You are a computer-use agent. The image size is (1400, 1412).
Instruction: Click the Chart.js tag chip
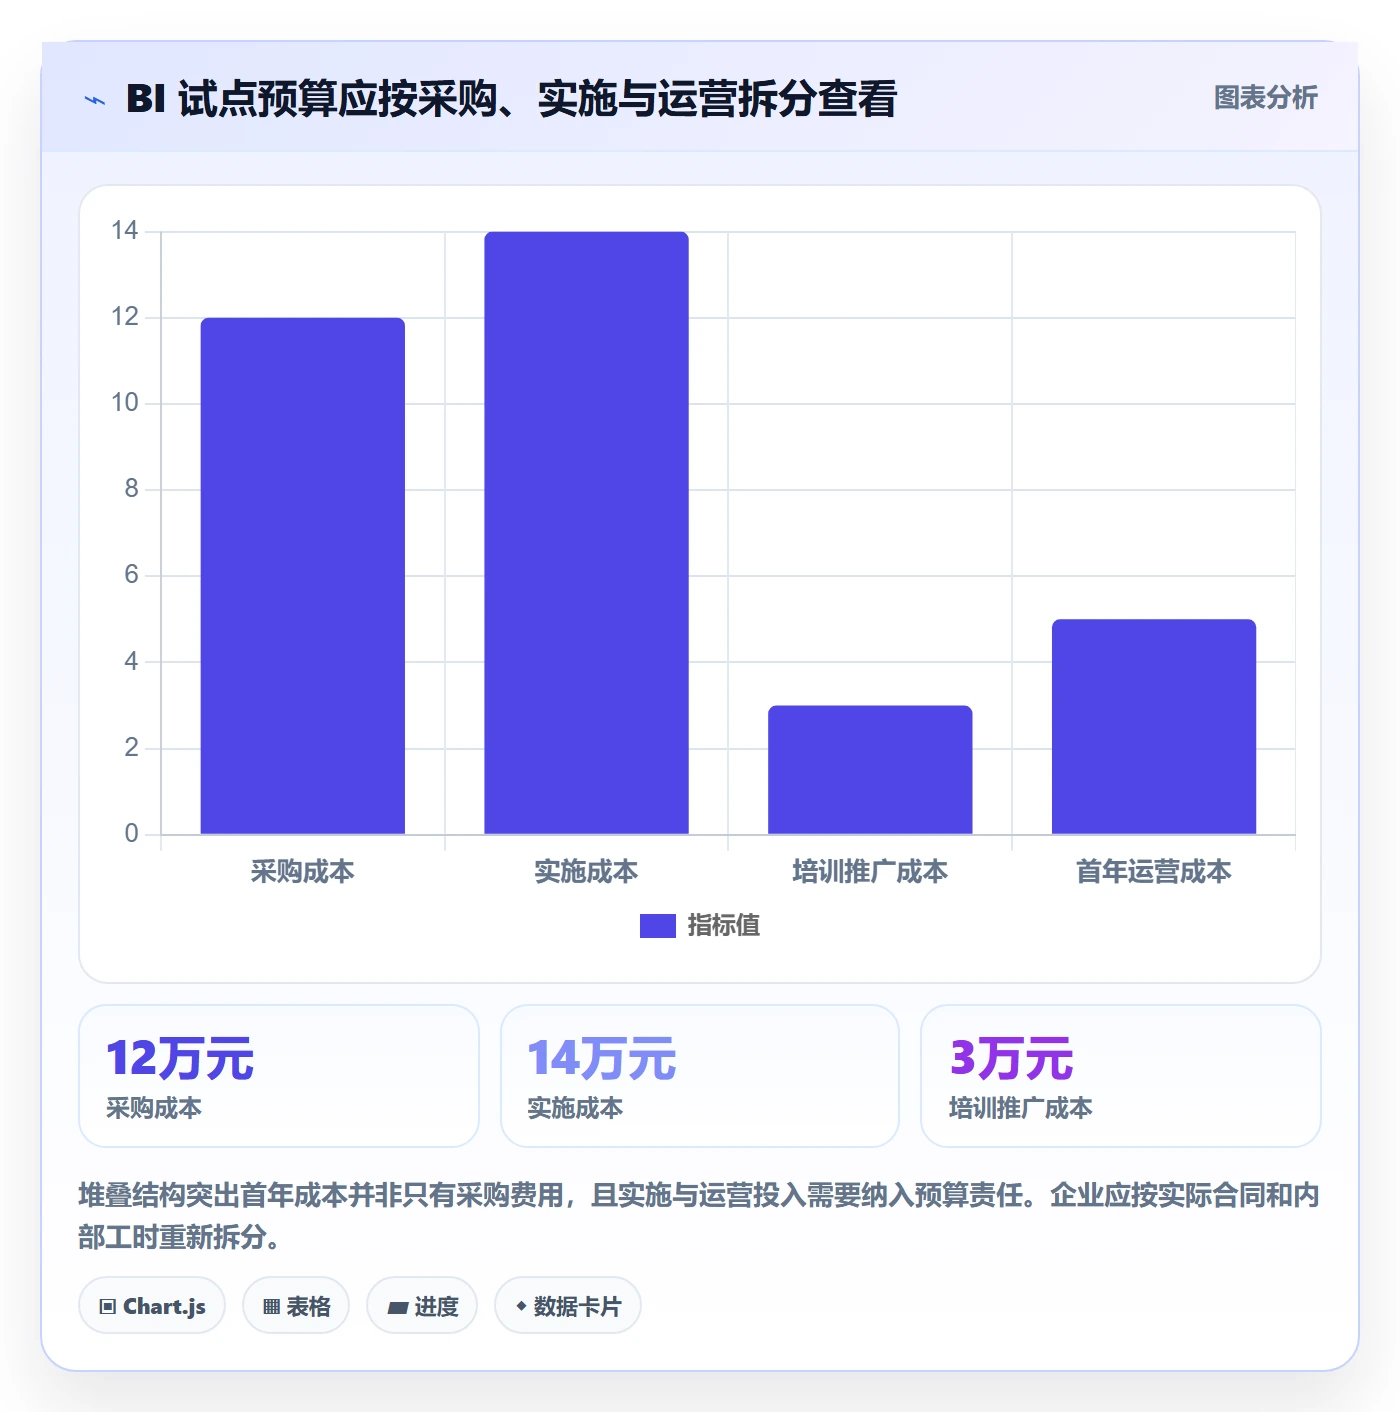pyautogui.click(x=152, y=1306)
